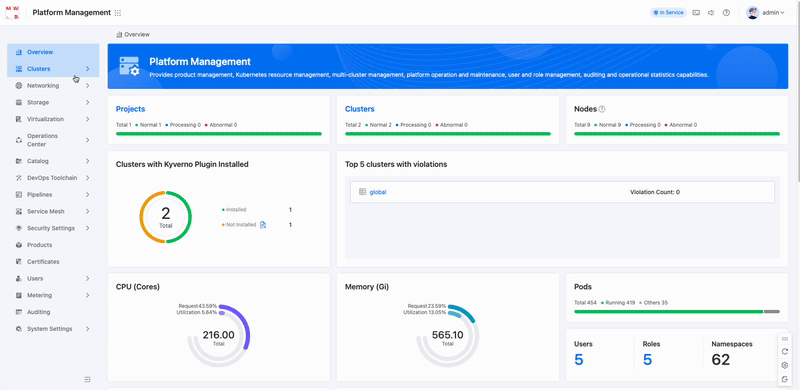Click the 'Total 454' pods label
This screenshot has height=390, width=800.
(x=585, y=303)
